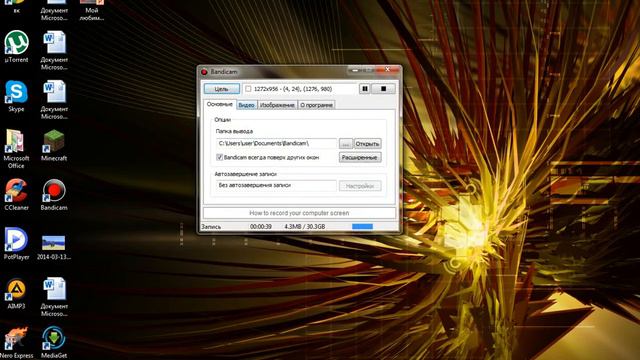The height and width of the screenshot is (360, 640).
Task: Launch Skype from the desktop
Action: click(x=16, y=96)
